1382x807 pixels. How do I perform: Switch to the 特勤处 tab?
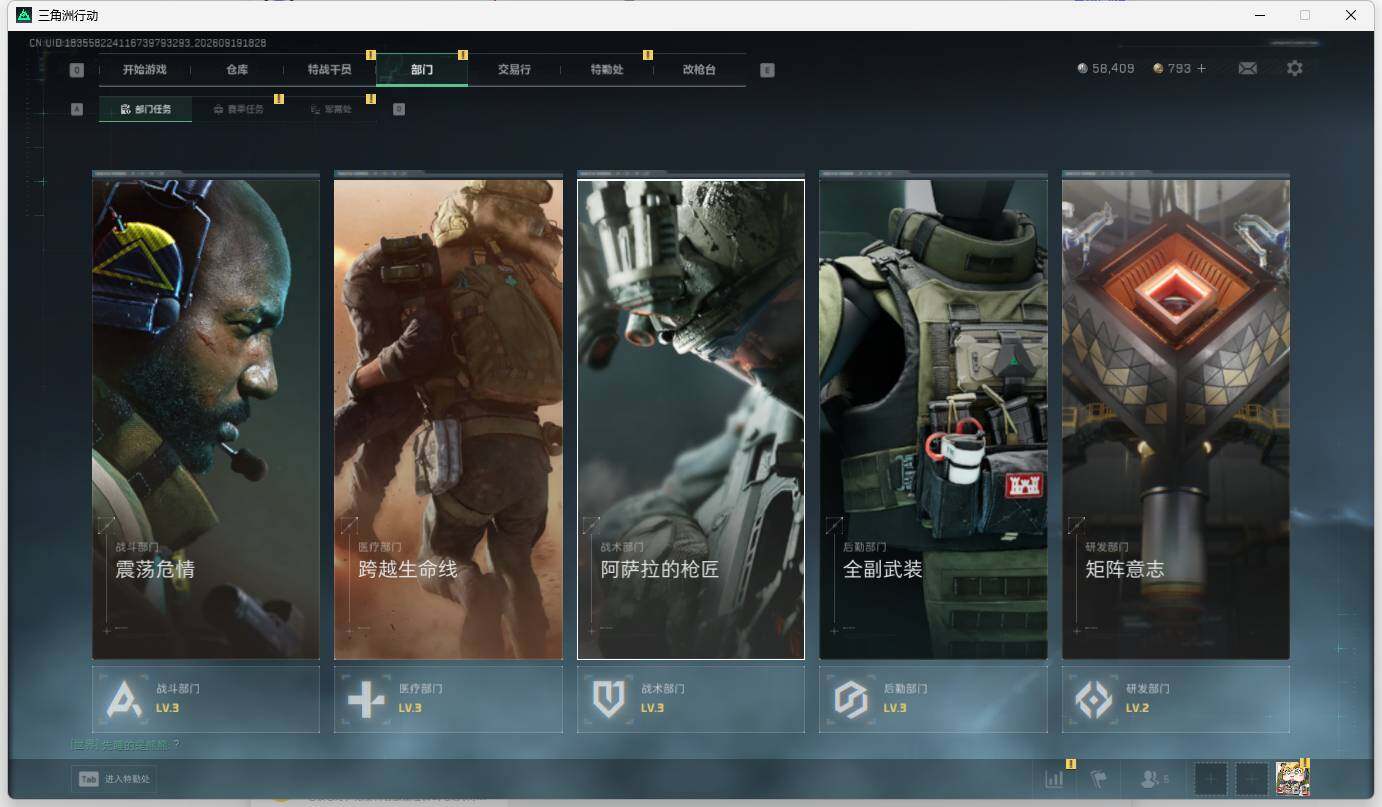pyautogui.click(x=607, y=70)
